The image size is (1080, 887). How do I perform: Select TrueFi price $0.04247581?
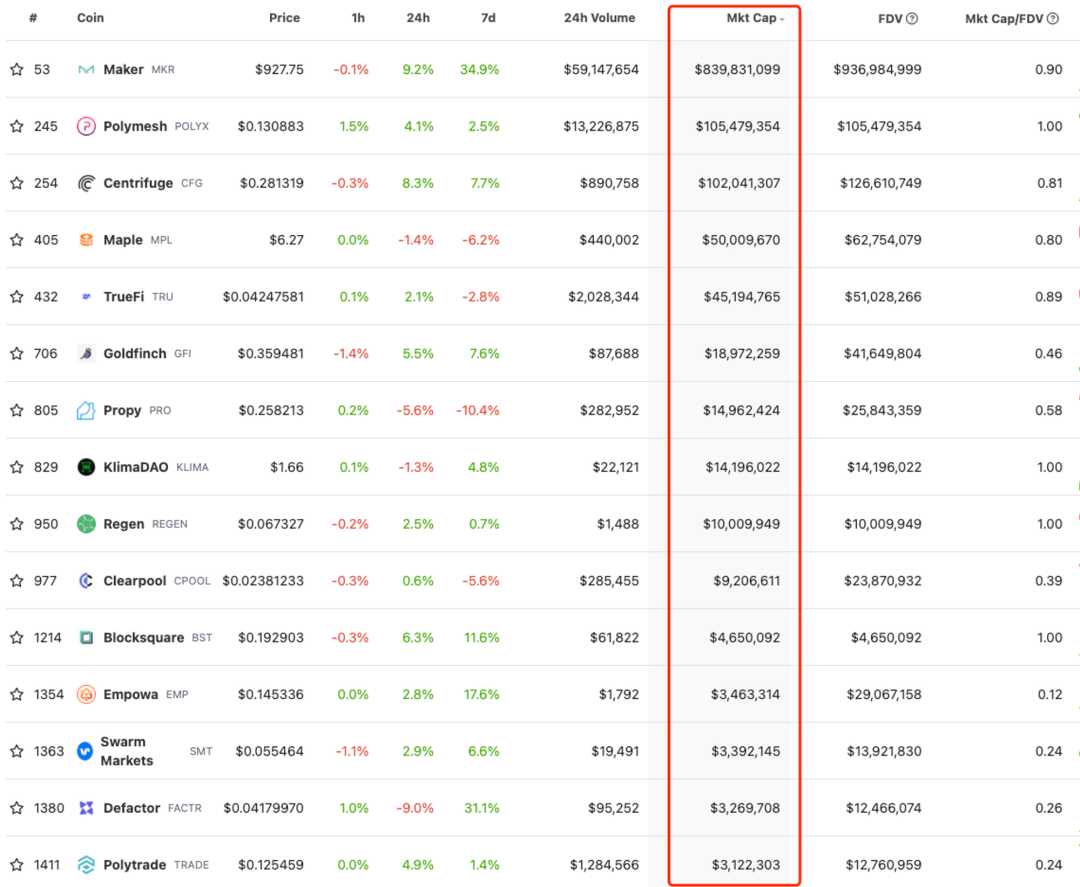coord(263,297)
